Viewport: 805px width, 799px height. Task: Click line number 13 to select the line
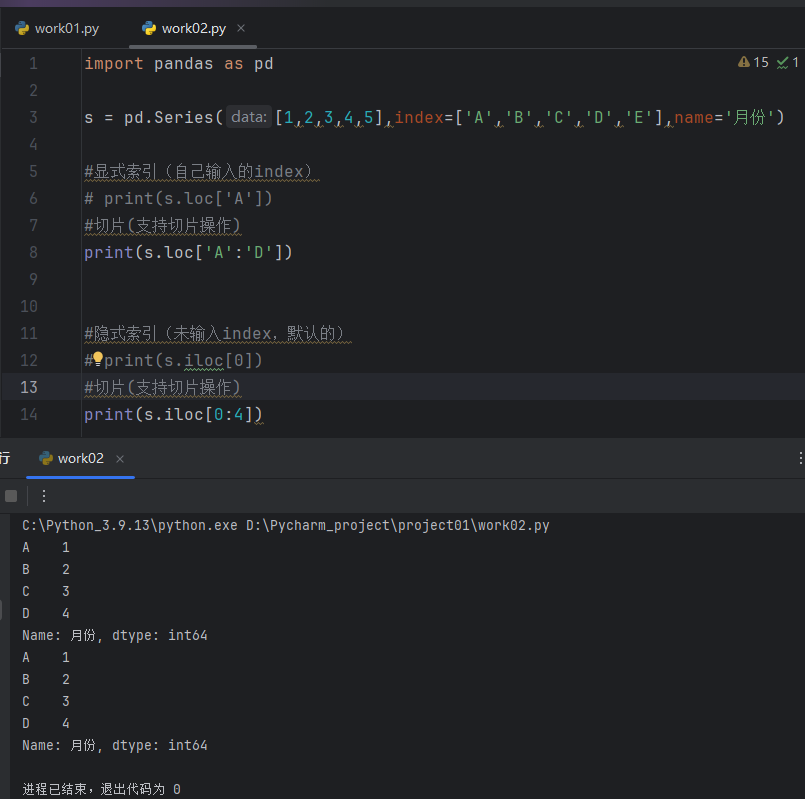29,387
